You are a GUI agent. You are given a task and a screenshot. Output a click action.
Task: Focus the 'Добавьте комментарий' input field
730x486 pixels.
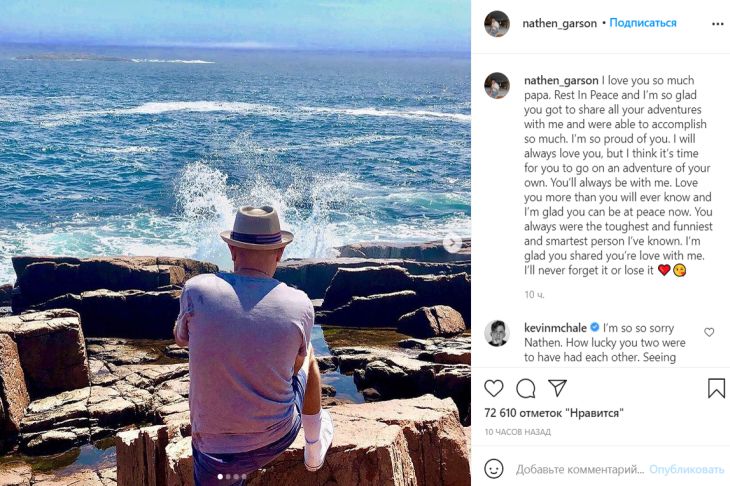tap(580, 469)
